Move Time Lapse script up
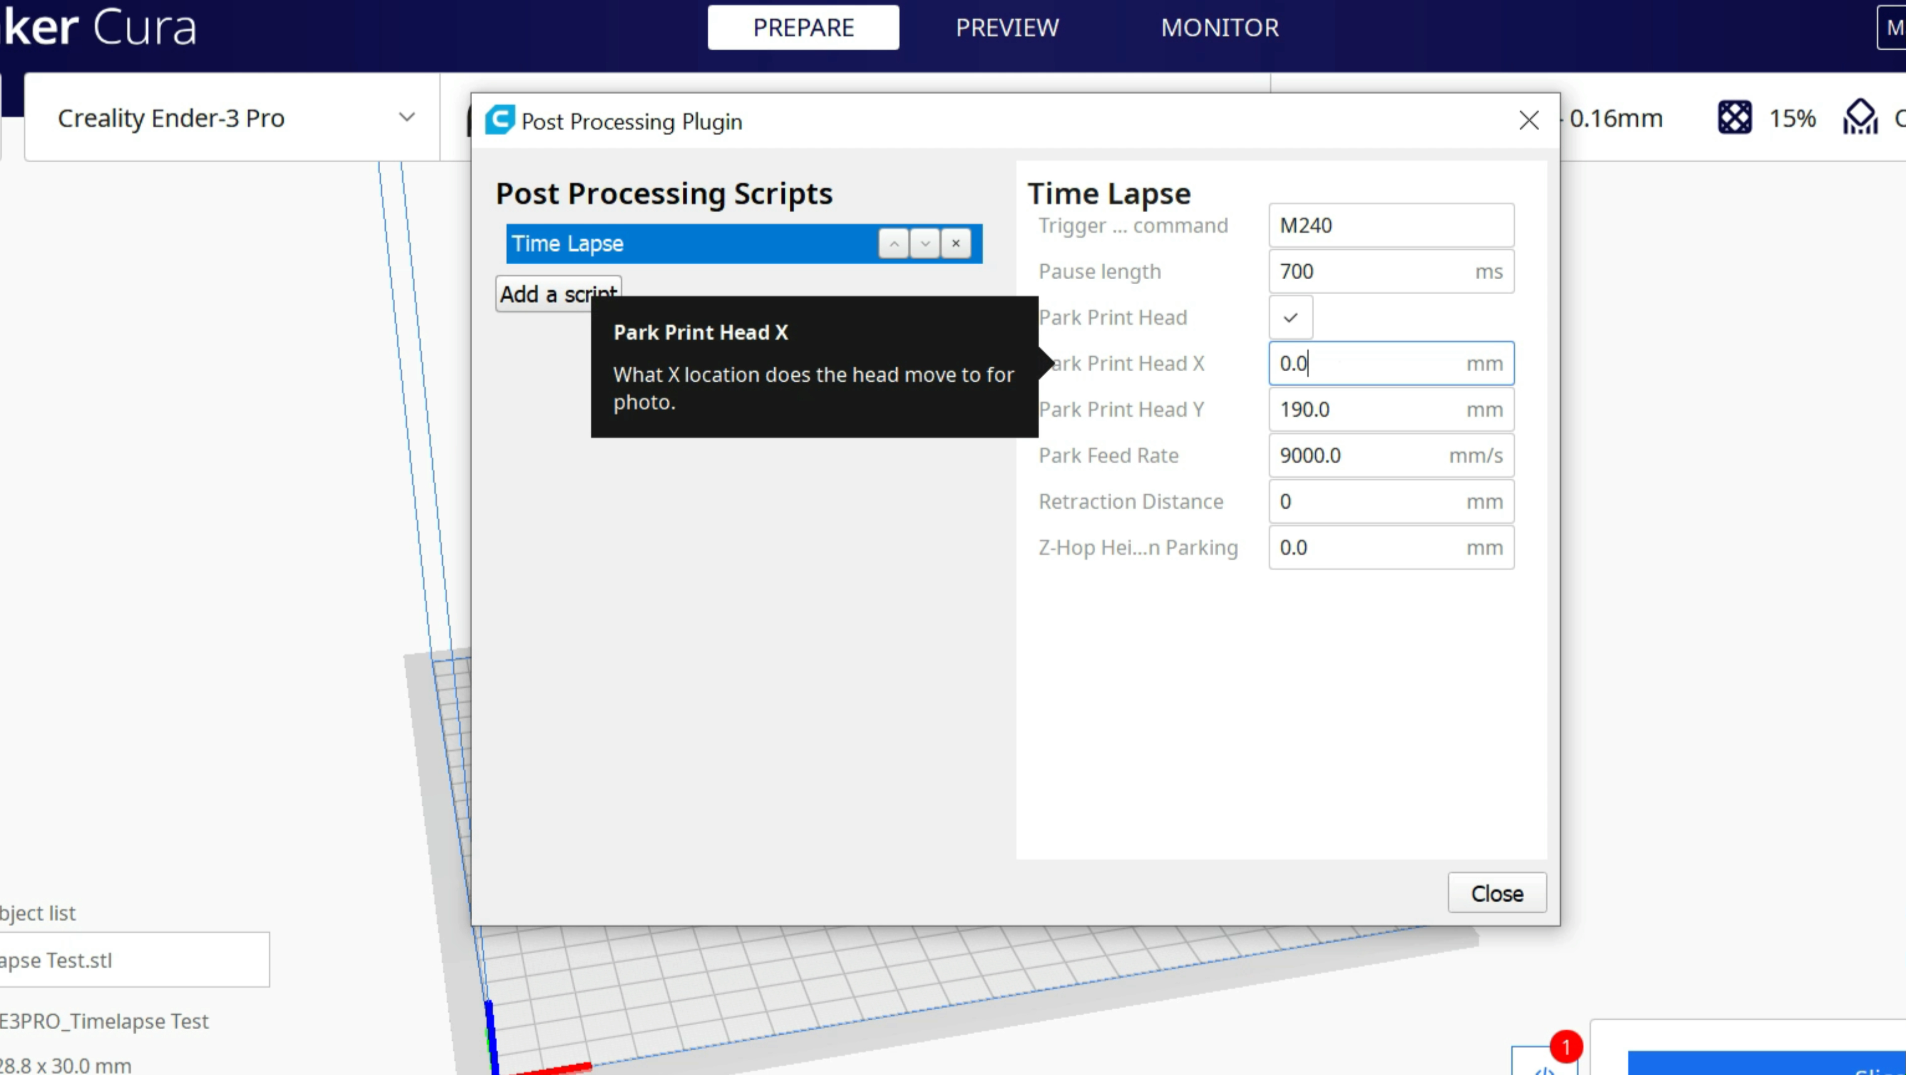 893,244
